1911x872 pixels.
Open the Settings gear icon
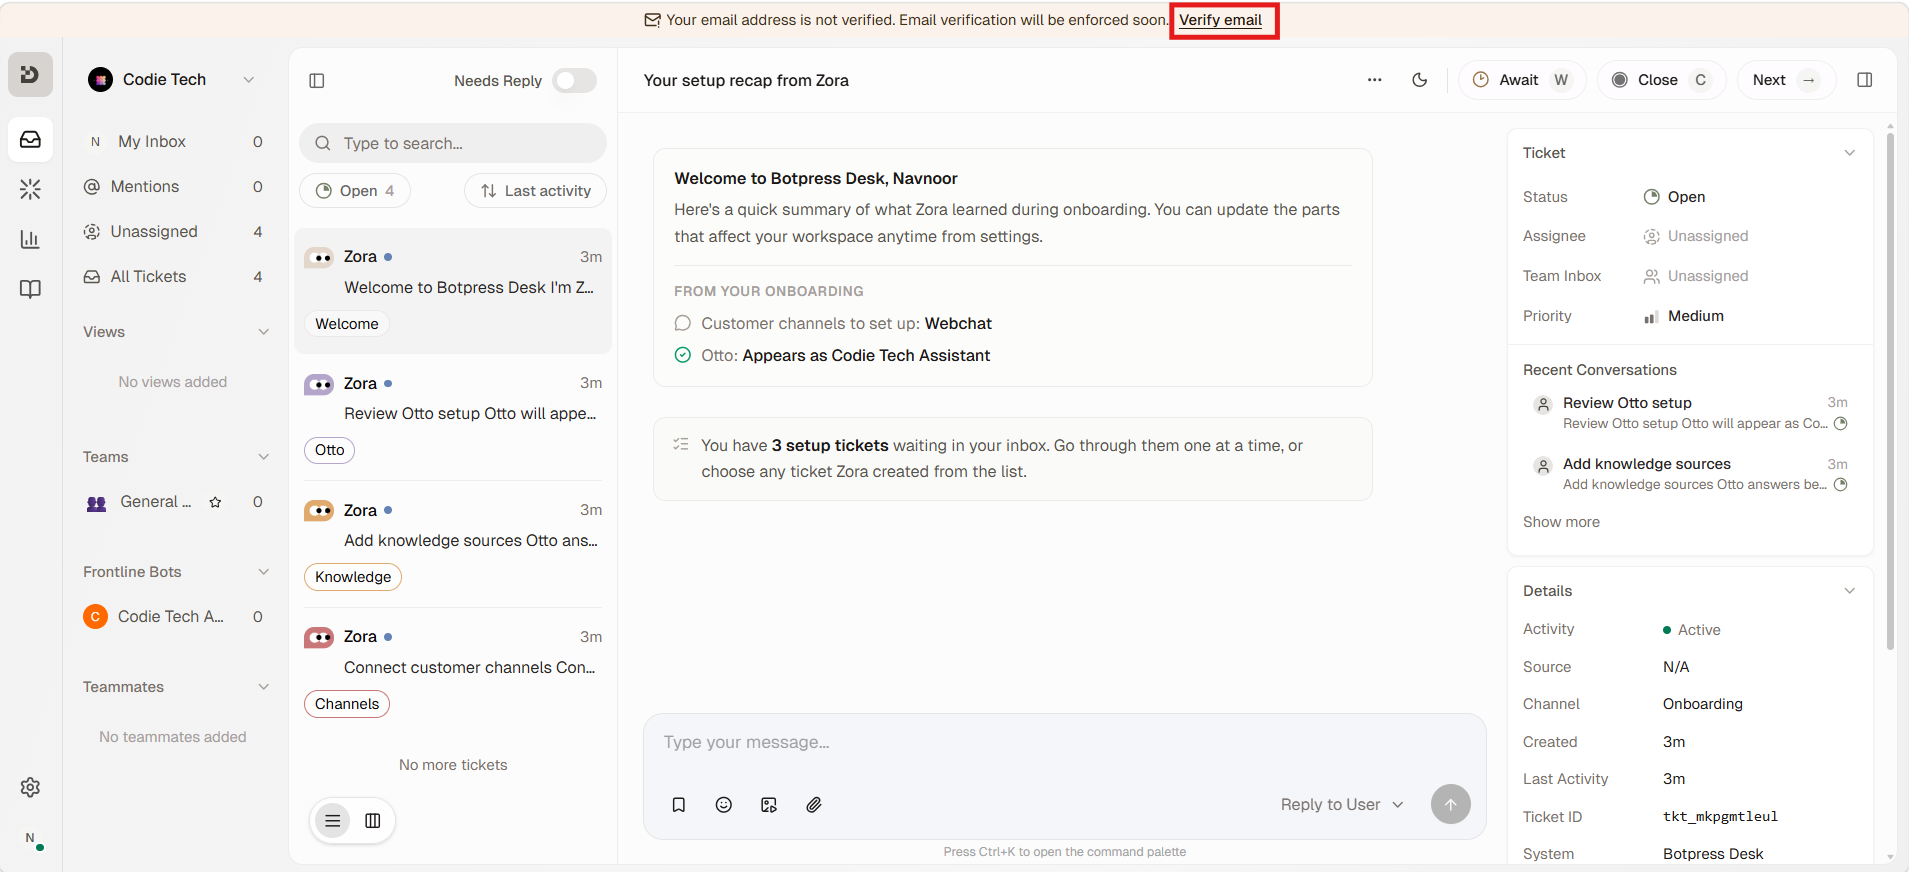pos(30,787)
